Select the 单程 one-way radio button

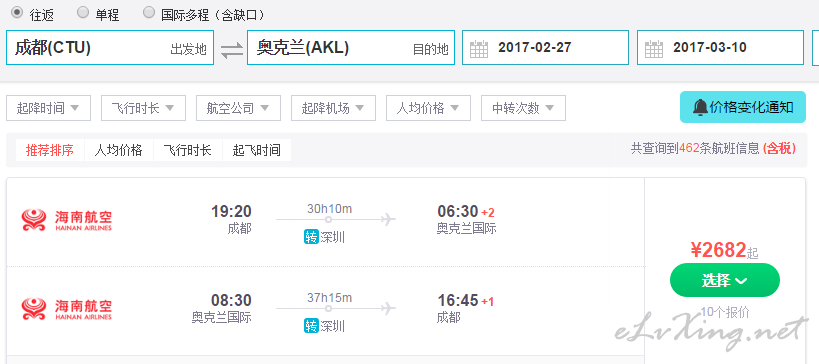(83, 13)
